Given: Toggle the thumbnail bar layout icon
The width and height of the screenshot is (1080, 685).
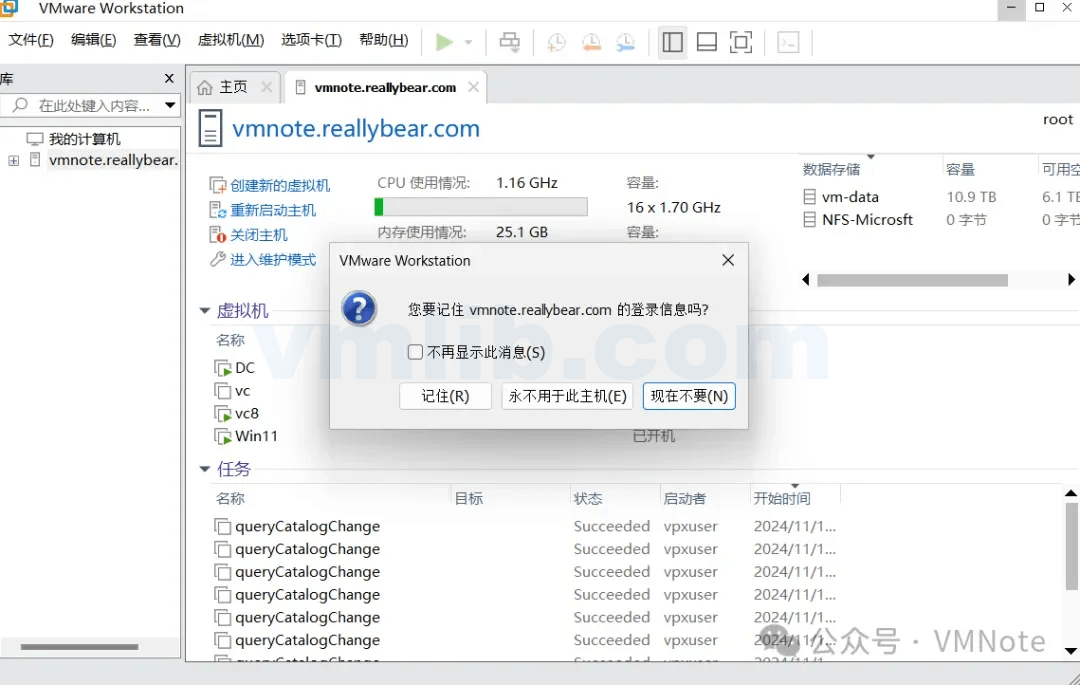Looking at the screenshot, I should pos(707,42).
